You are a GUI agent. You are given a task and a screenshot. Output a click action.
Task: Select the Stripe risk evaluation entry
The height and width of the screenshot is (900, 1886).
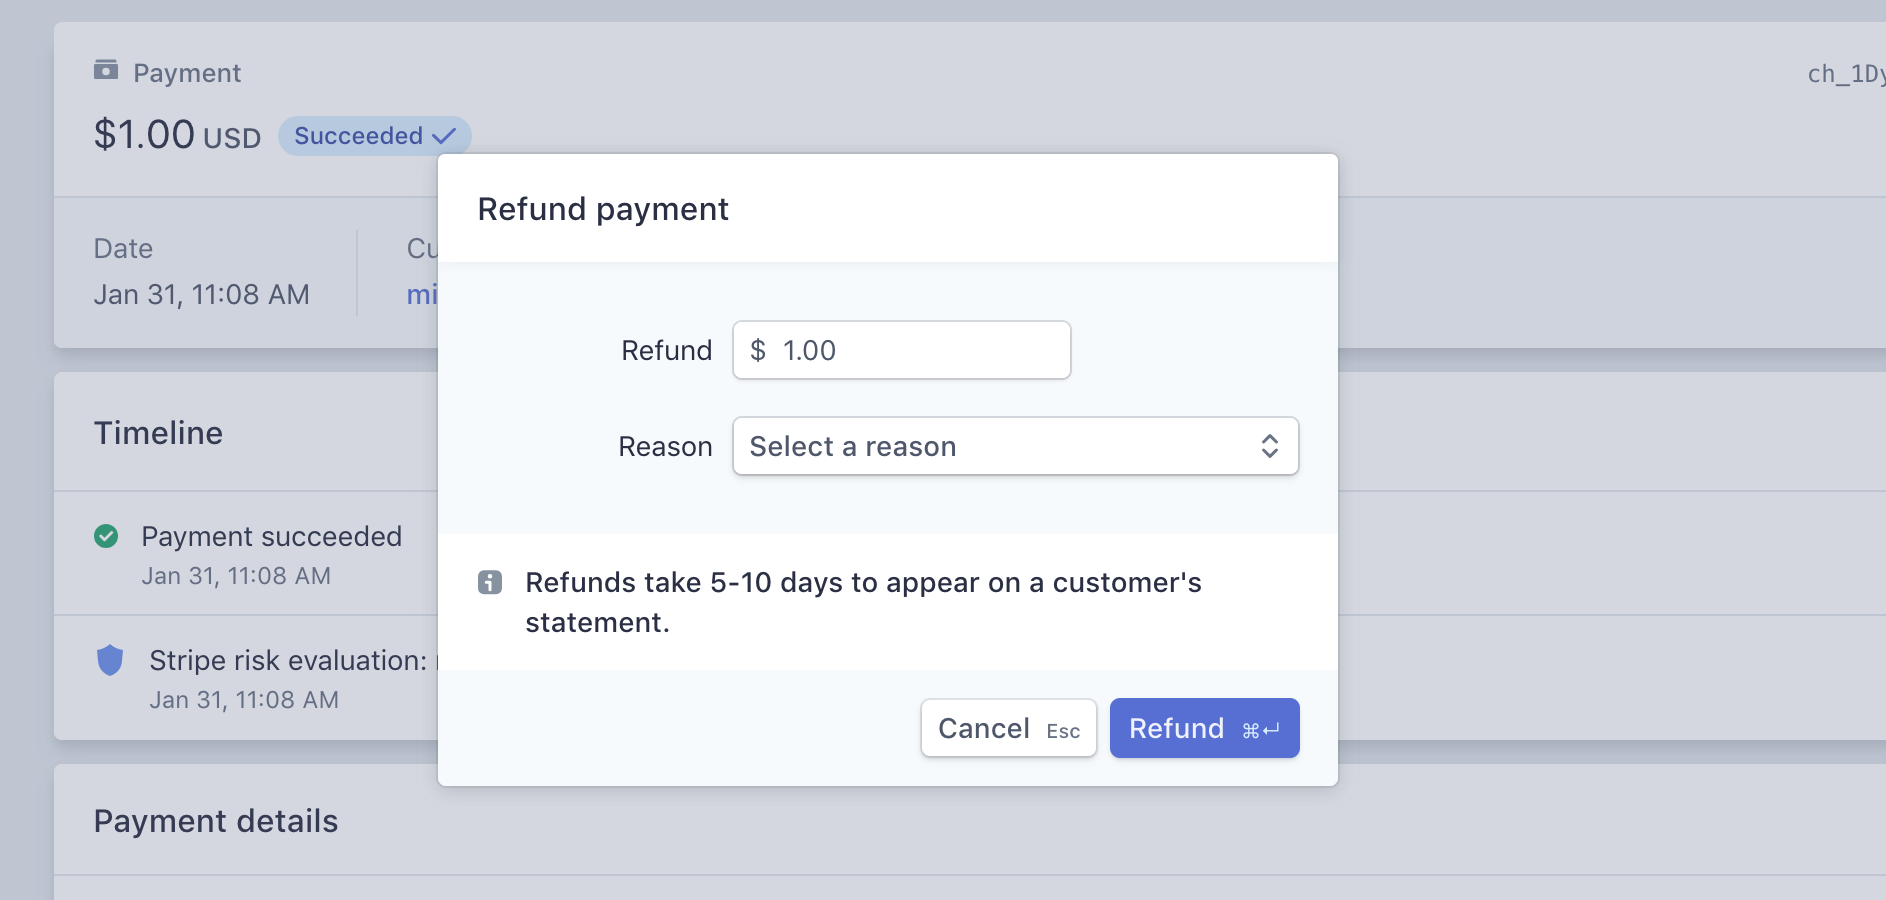click(288, 661)
